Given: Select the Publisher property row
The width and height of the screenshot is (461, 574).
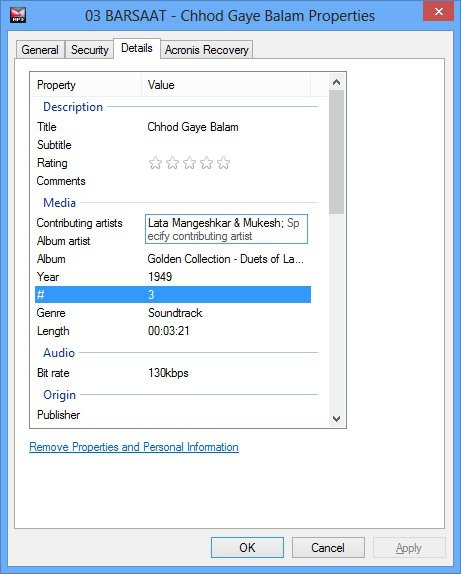Looking at the screenshot, I should (173, 415).
